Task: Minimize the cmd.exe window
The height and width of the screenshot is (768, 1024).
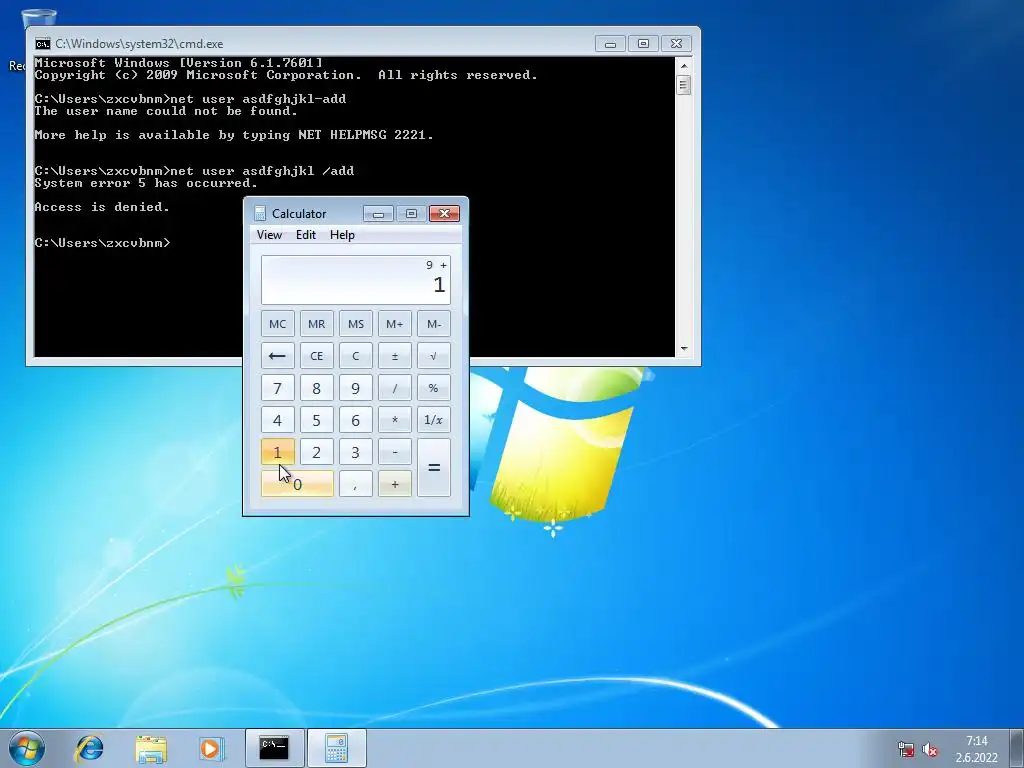Action: 610,44
